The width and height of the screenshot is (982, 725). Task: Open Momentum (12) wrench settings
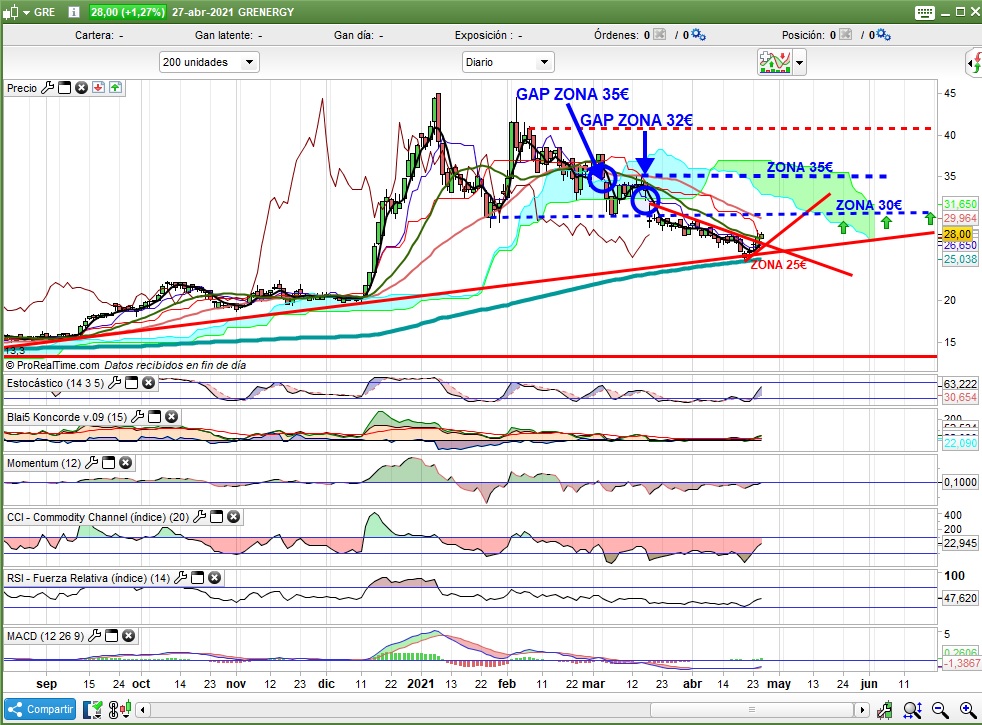tap(91, 463)
